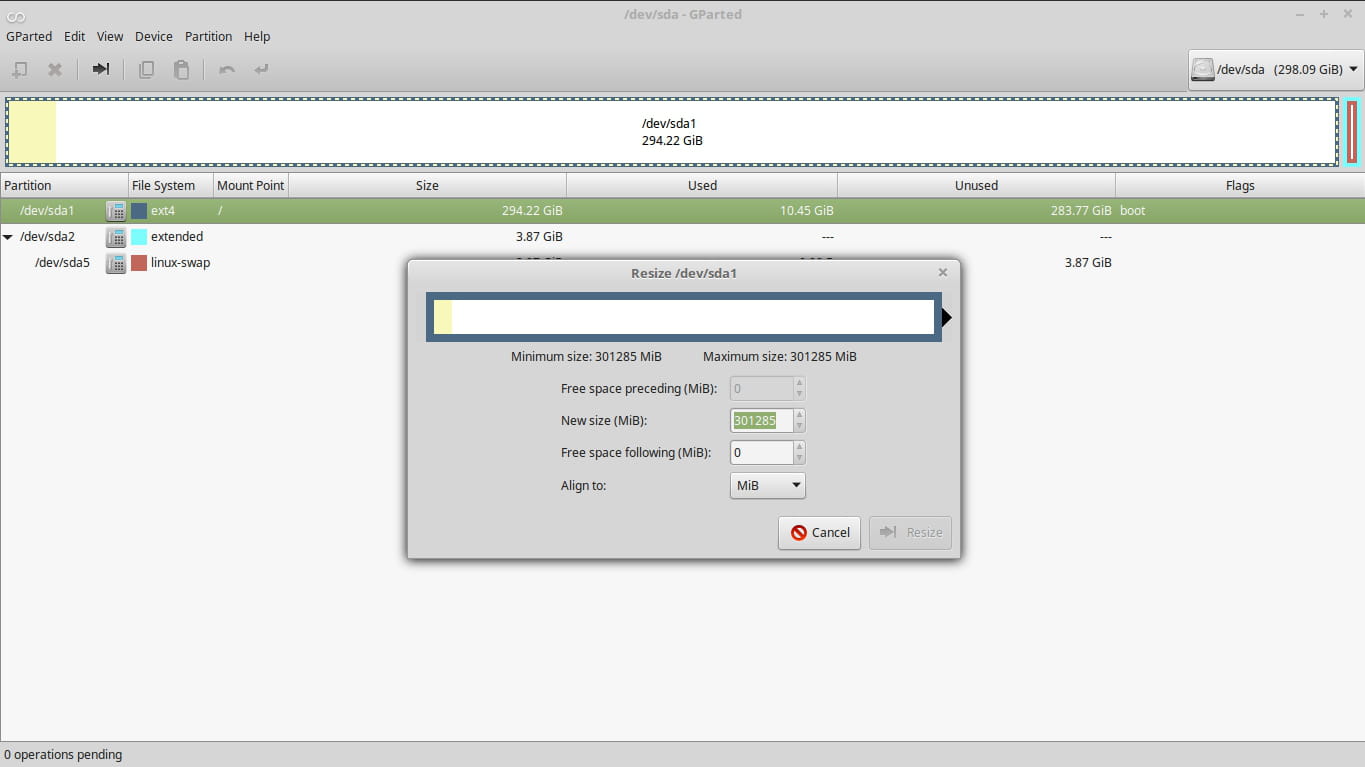Click the extended cyan color swatch
The width and height of the screenshot is (1365, 767).
pos(139,237)
